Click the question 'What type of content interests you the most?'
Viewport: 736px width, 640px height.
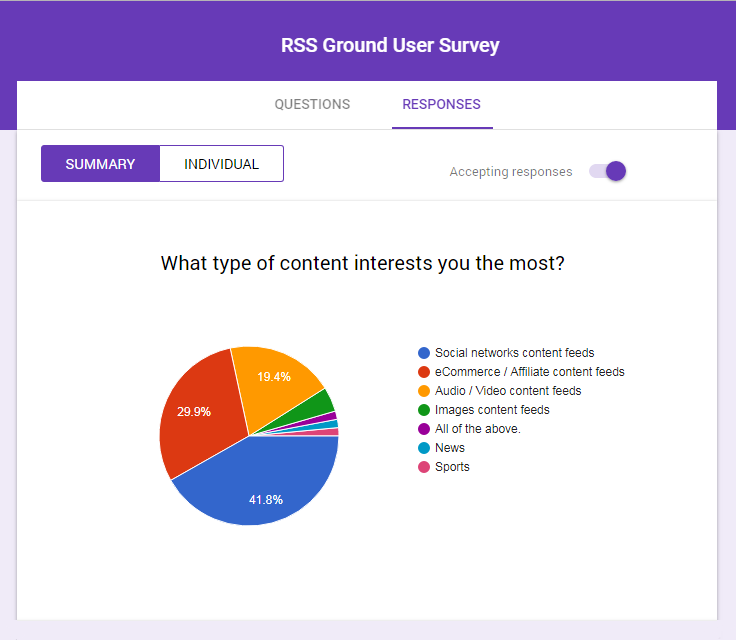(362, 263)
